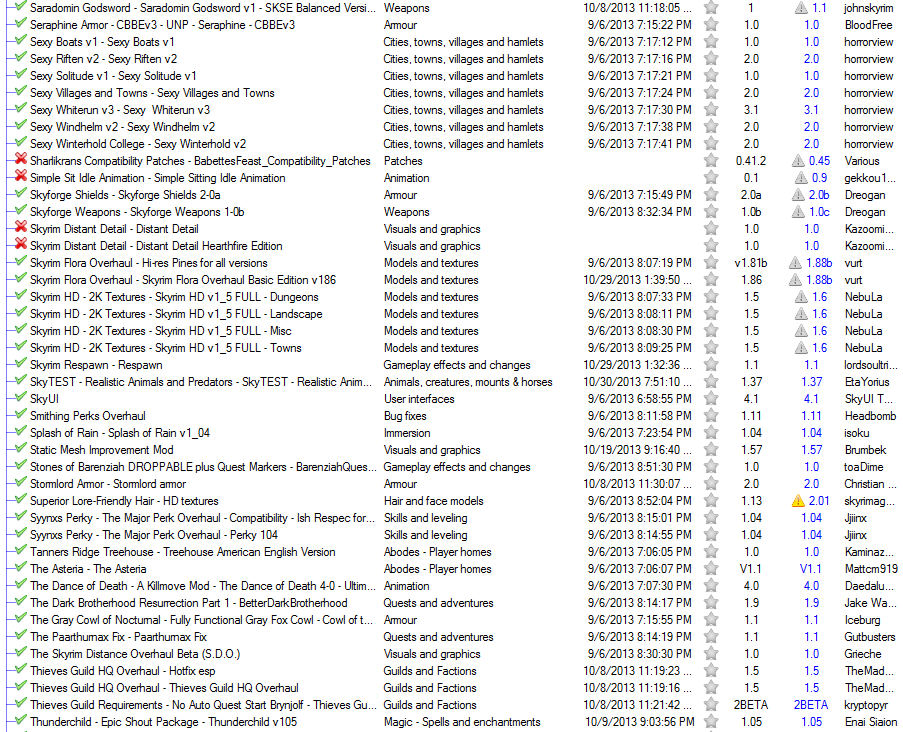Click the Magic - Spells and enchantments category
The height and width of the screenshot is (732, 903).
point(462,722)
